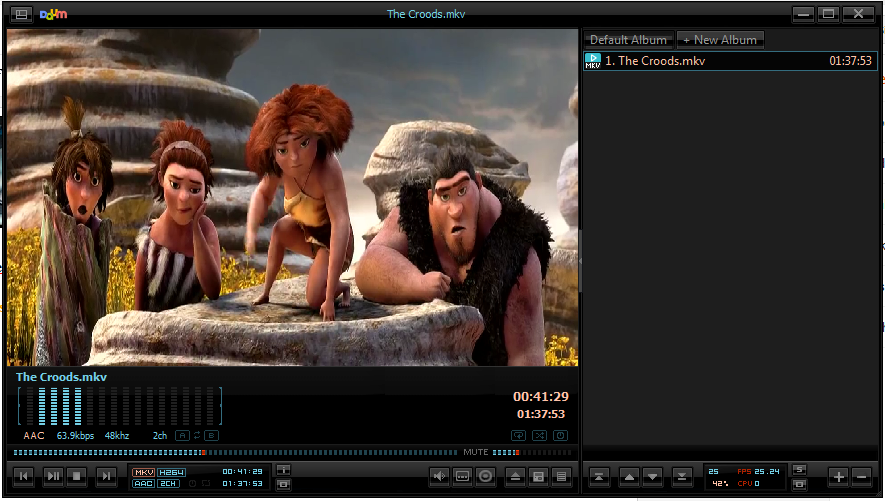Click the audio spectrum visualizer
The height and width of the screenshot is (501, 885).
click(x=120, y=406)
